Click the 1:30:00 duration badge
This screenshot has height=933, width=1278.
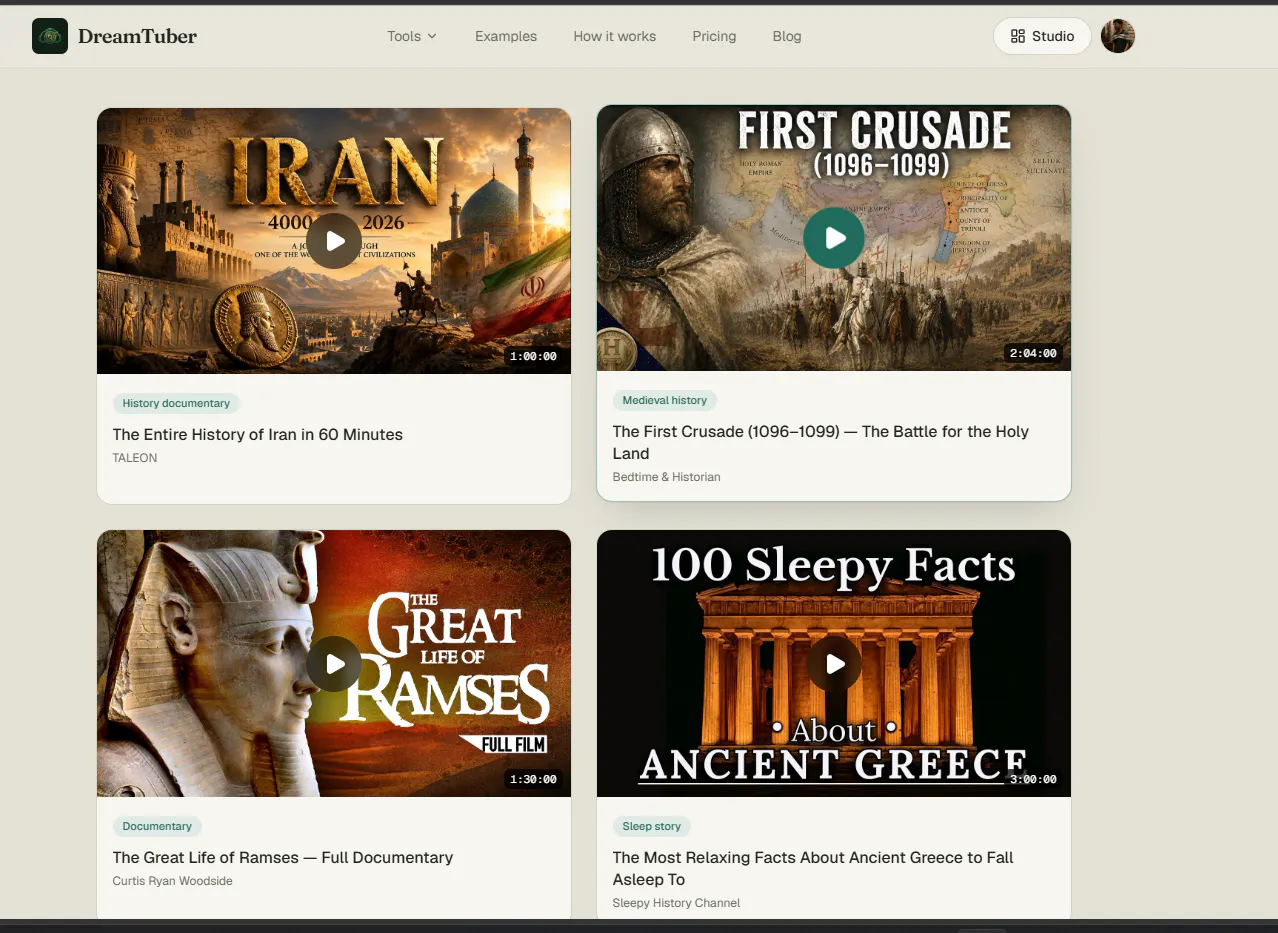[x=533, y=779]
